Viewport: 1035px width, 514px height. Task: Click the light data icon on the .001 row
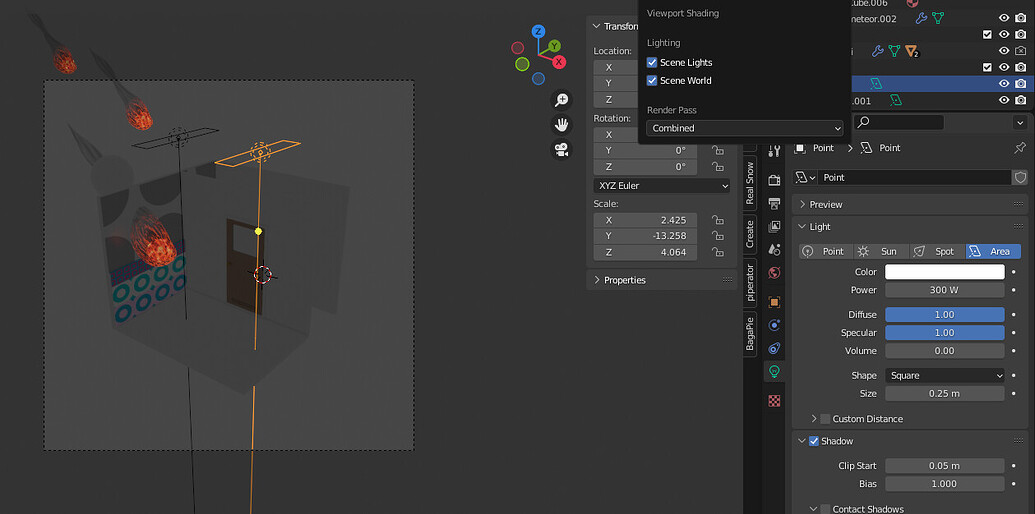point(896,100)
